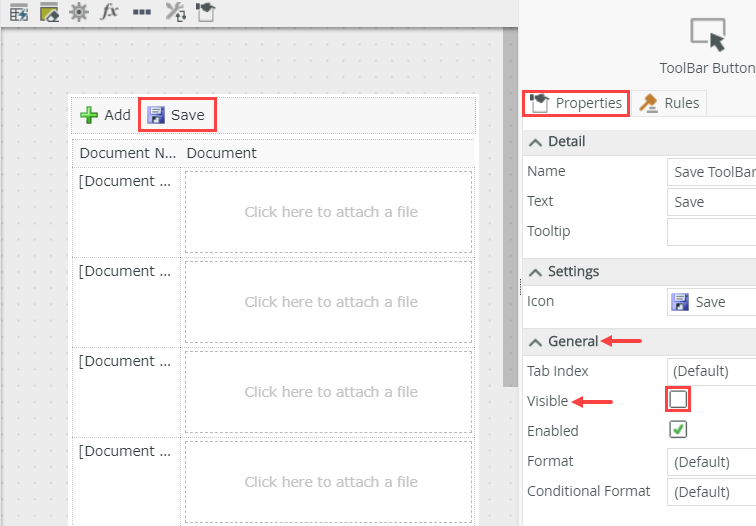Image resolution: width=756 pixels, height=526 pixels.
Task: Switch to the Rules tab
Action: click(669, 103)
